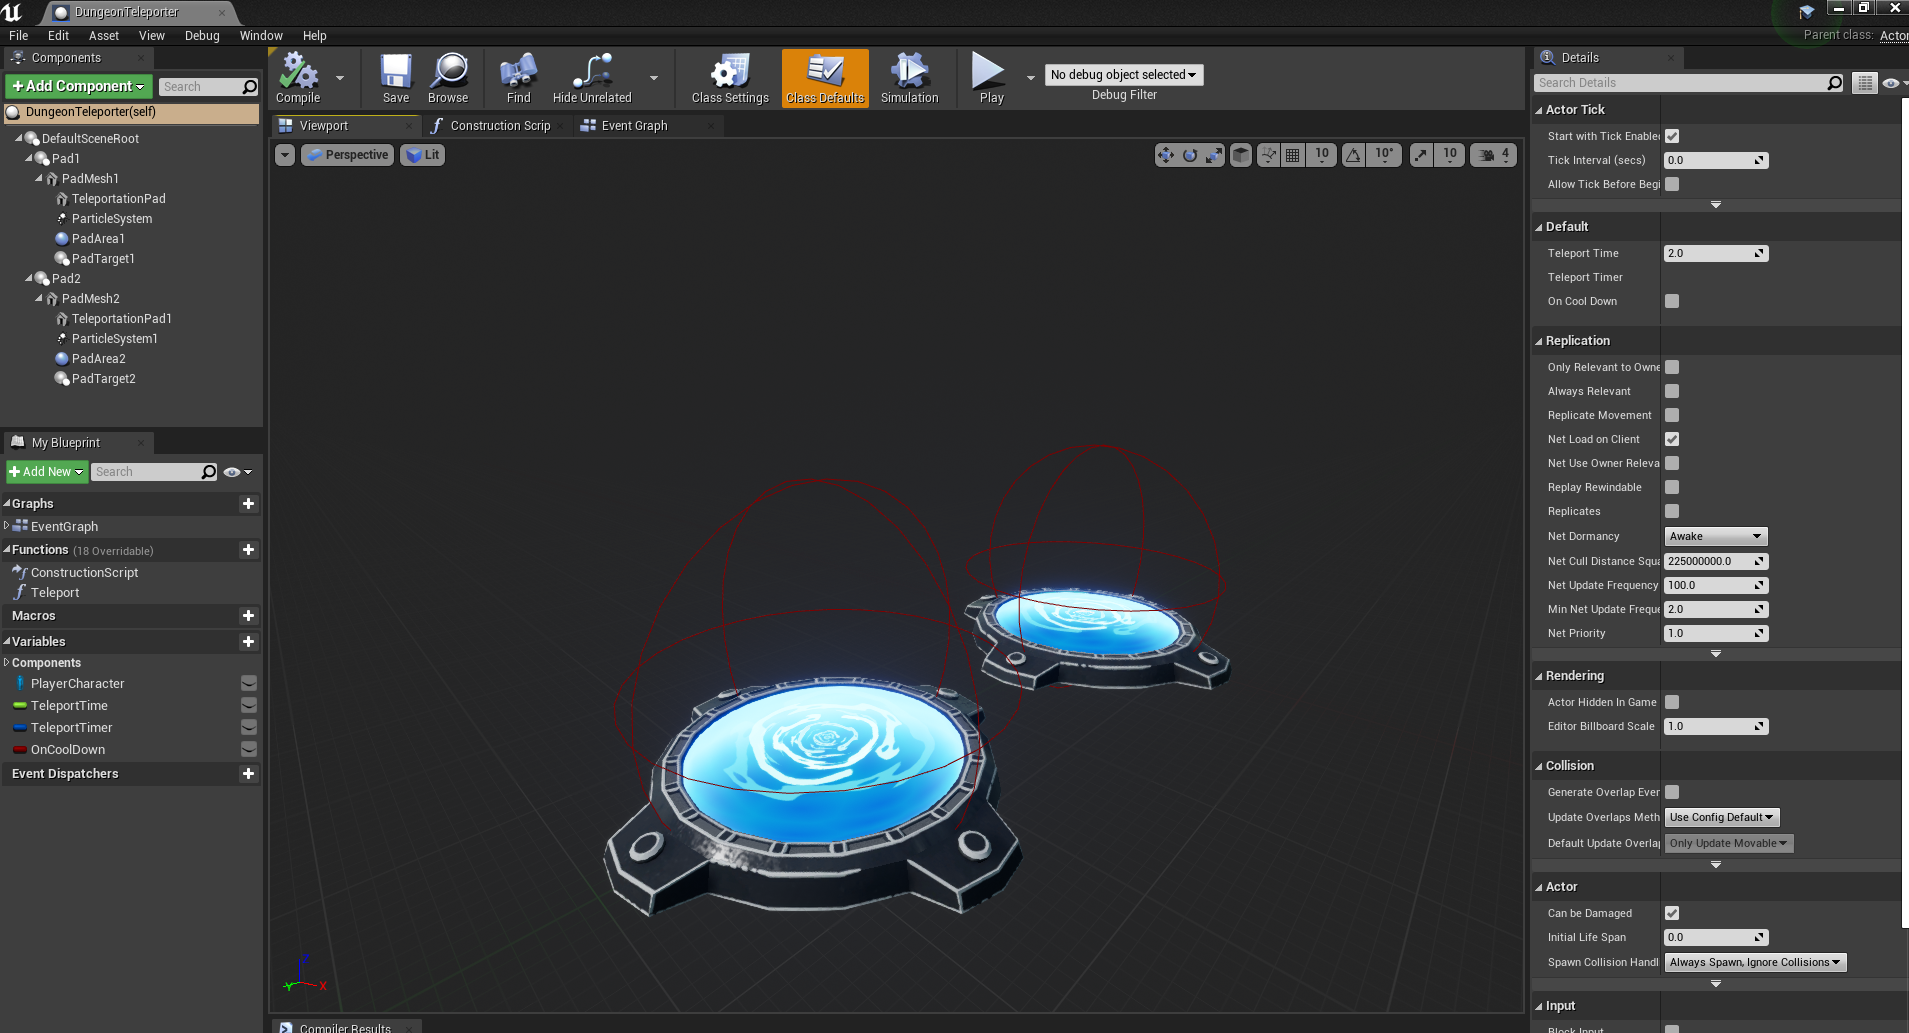
Task: Click the Add New button
Action: (47, 472)
